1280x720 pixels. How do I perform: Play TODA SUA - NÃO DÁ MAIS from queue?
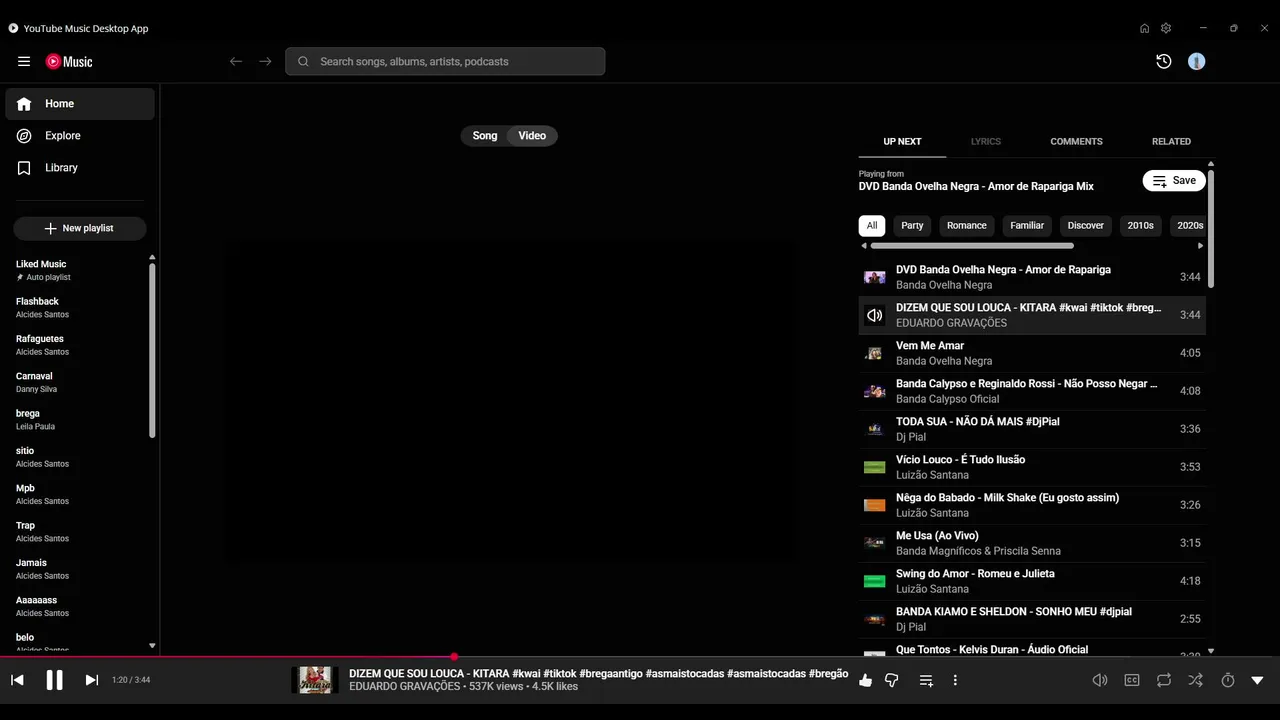pos(1032,429)
